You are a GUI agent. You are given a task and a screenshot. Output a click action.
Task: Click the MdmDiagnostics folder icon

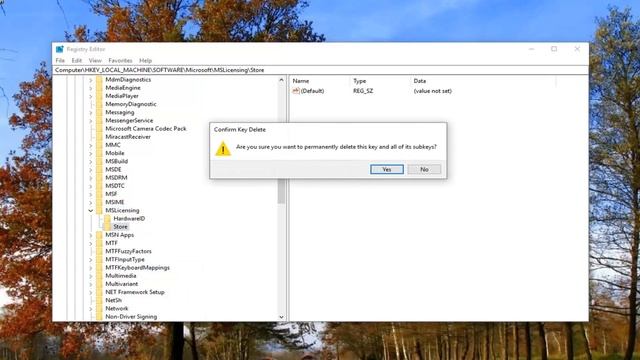coord(99,80)
